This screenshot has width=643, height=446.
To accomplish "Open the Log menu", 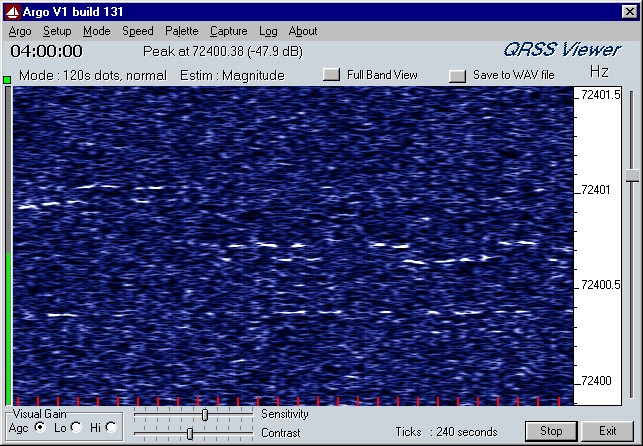I will click(x=268, y=31).
